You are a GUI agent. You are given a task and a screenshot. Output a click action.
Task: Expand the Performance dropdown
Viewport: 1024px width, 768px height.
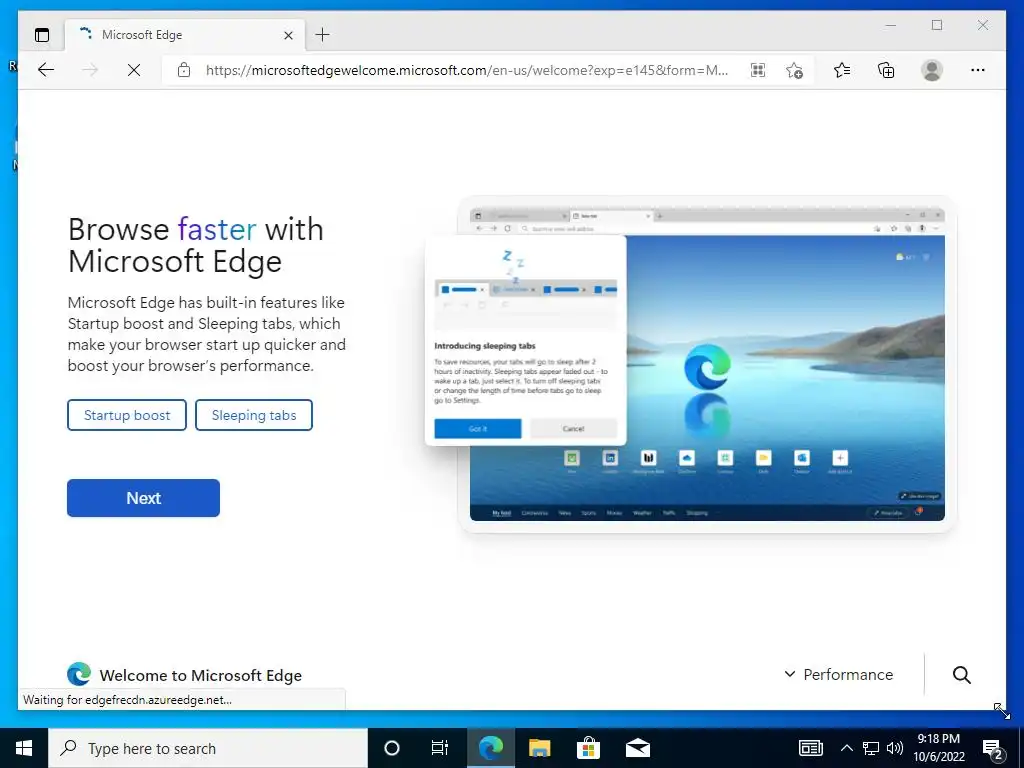[x=839, y=675]
